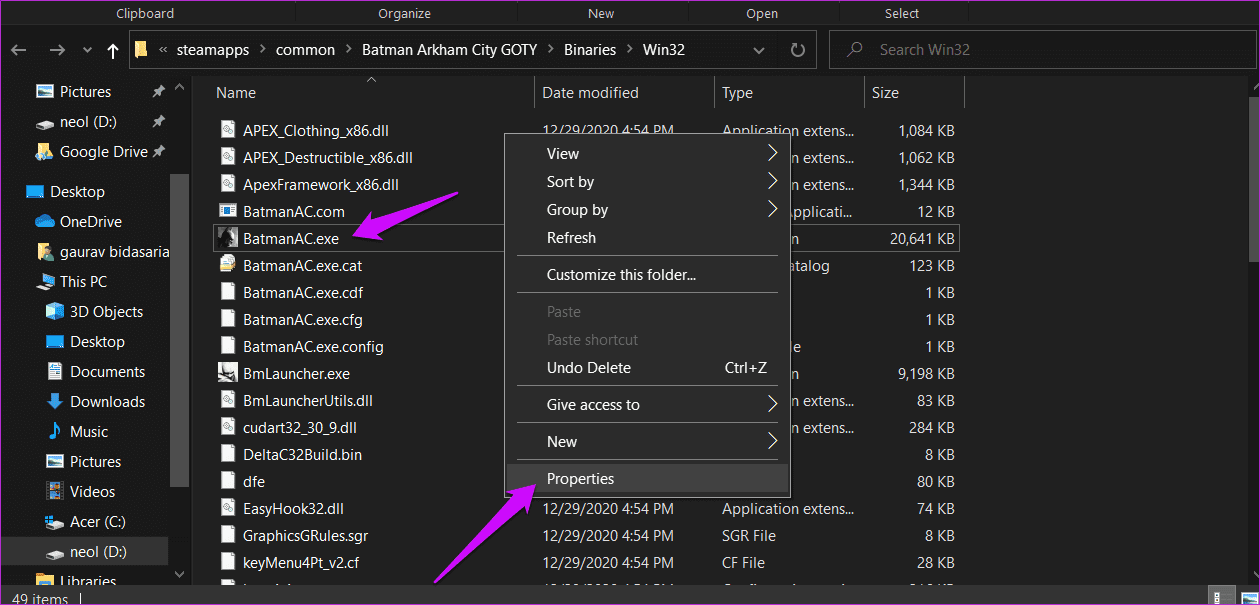
Task: Select the common breadcrumb
Action: click(305, 50)
